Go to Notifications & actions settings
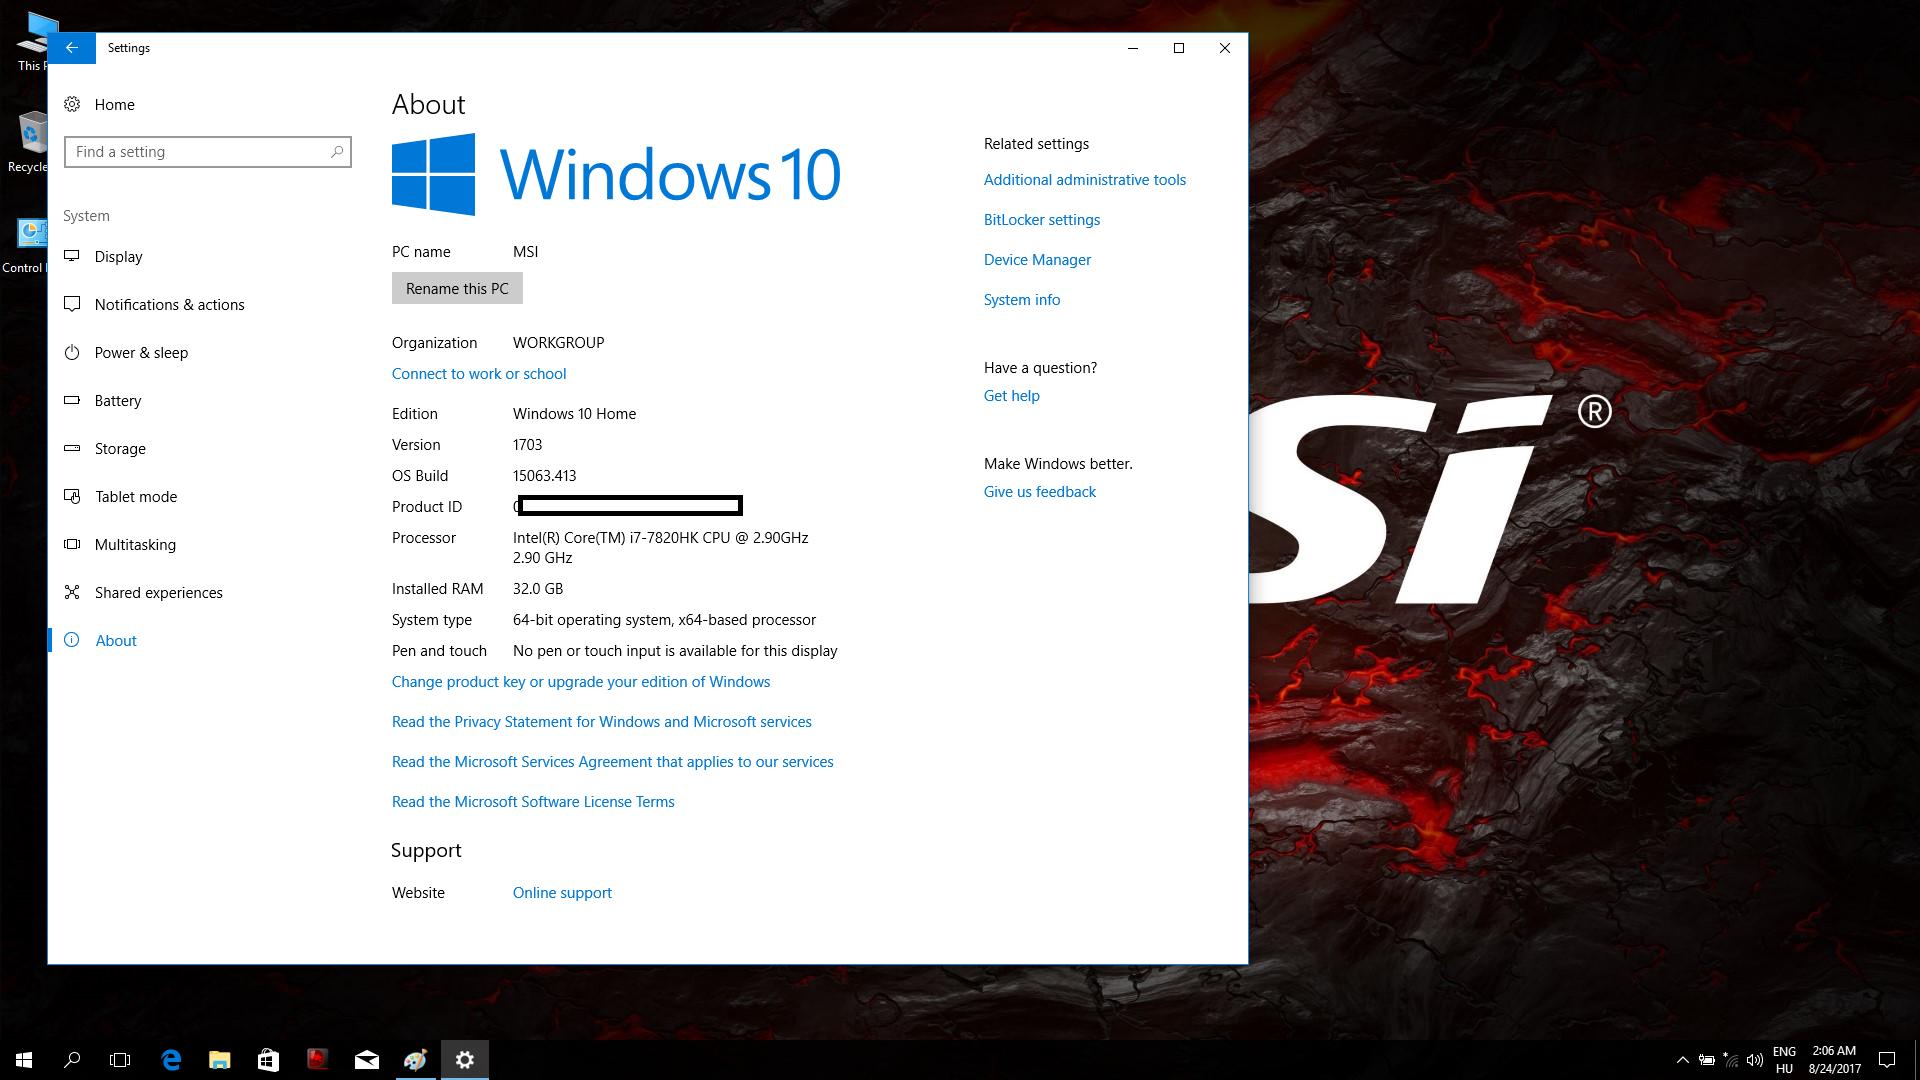 (x=169, y=304)
